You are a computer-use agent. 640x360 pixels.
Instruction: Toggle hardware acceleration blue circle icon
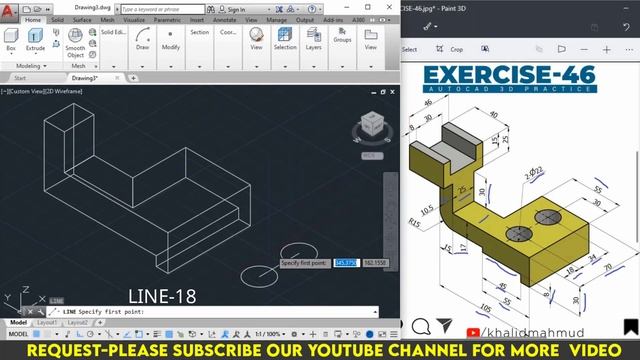(x=369, y=334)
